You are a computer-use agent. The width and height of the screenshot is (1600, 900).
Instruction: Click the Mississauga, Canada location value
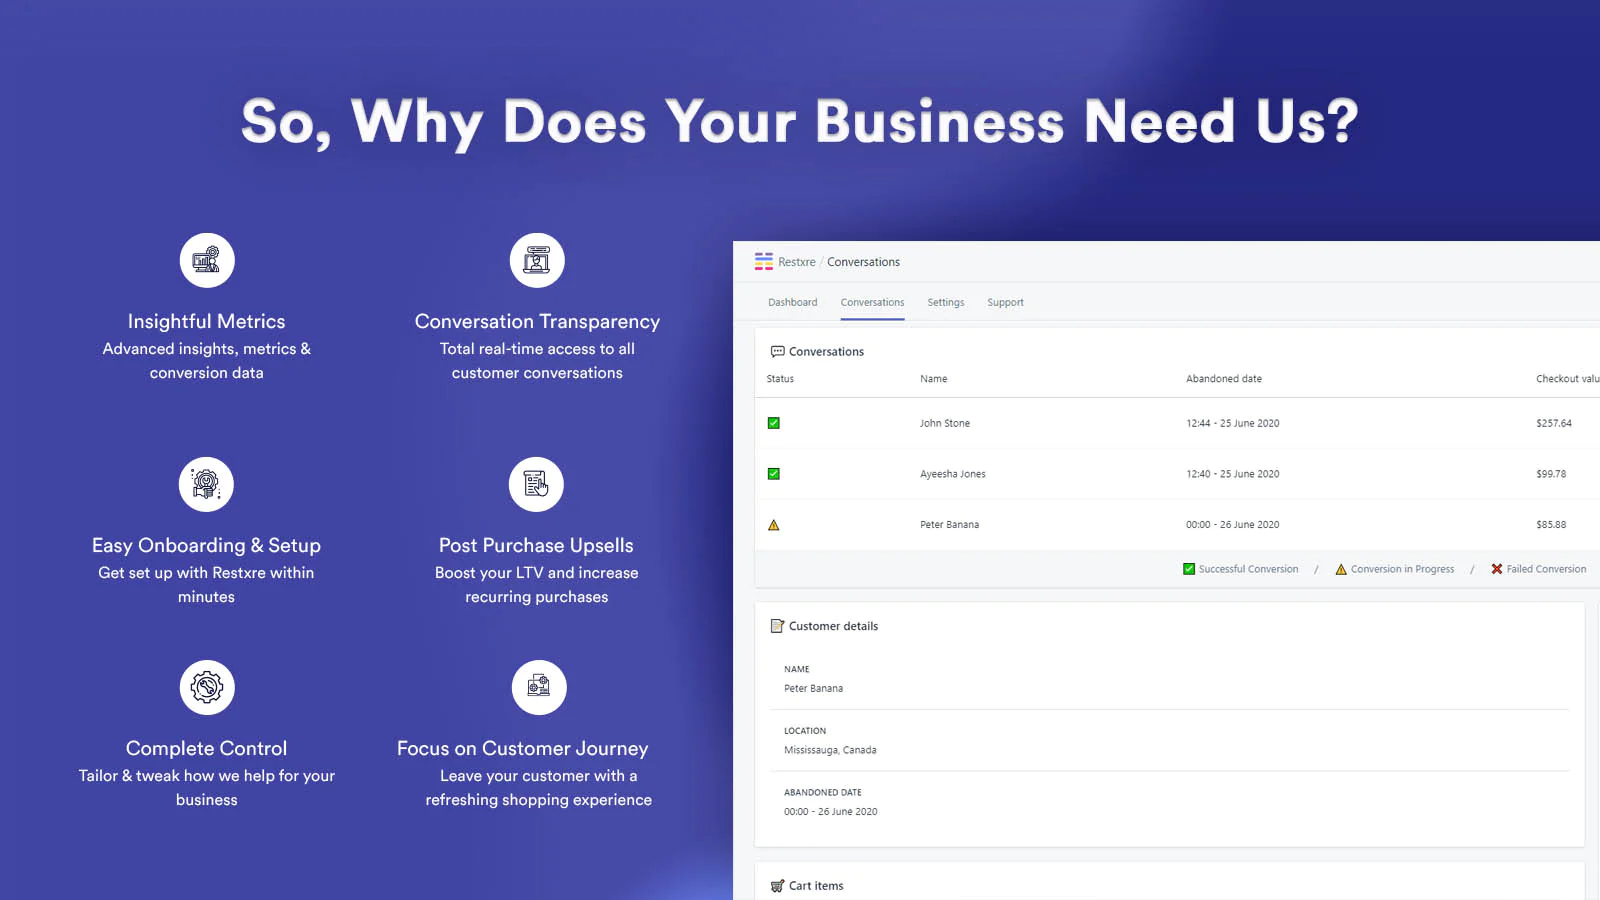[x=830, y=750]
